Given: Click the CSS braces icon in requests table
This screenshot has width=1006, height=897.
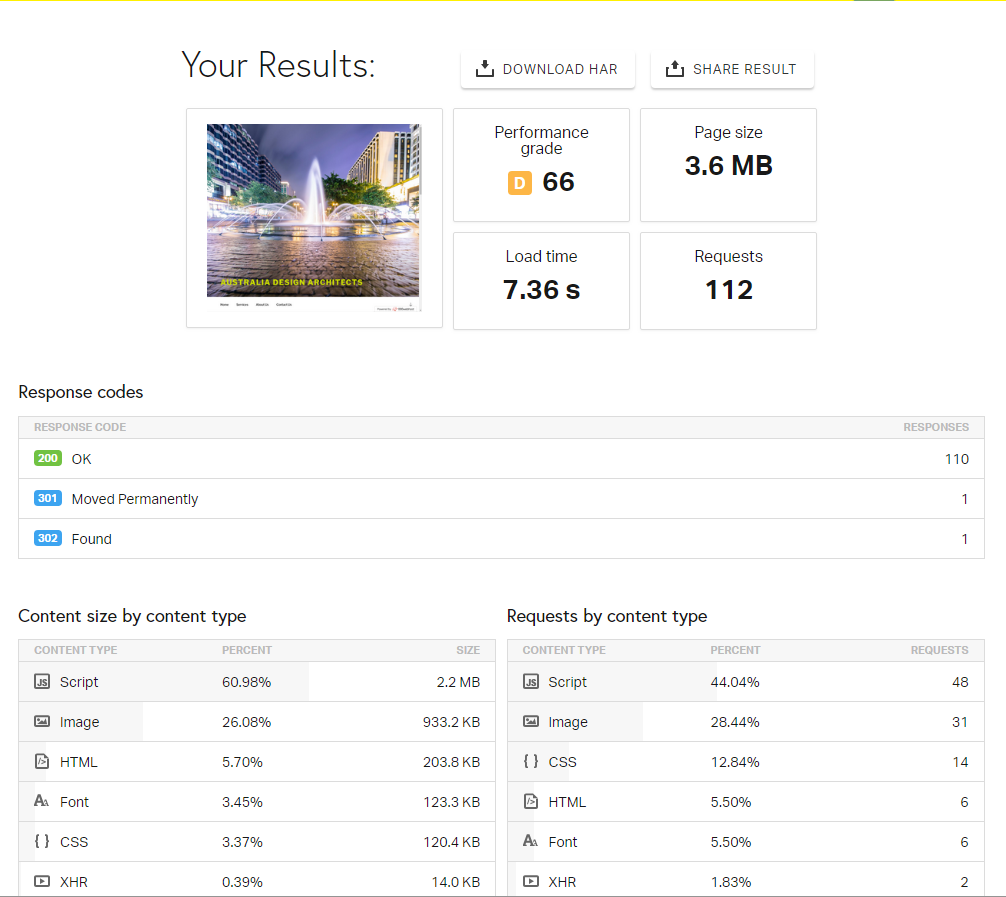Looking at the screenshot, I should 531,762.
